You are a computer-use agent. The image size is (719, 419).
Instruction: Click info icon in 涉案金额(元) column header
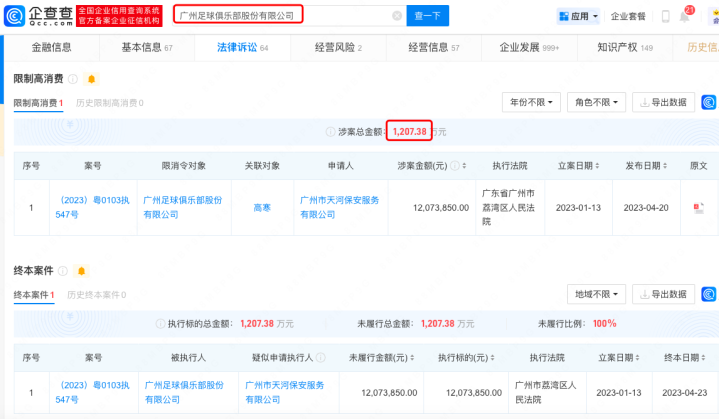click(455, 166)
